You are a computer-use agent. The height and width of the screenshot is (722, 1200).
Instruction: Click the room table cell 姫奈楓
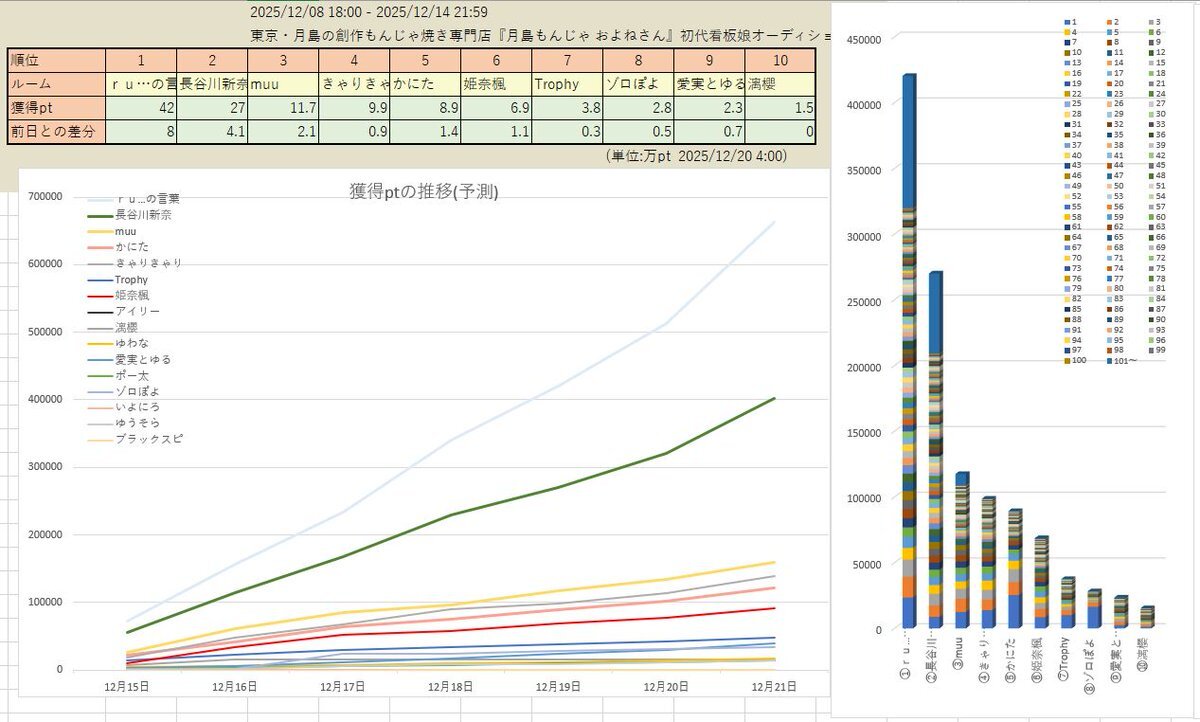coord(495,84)
